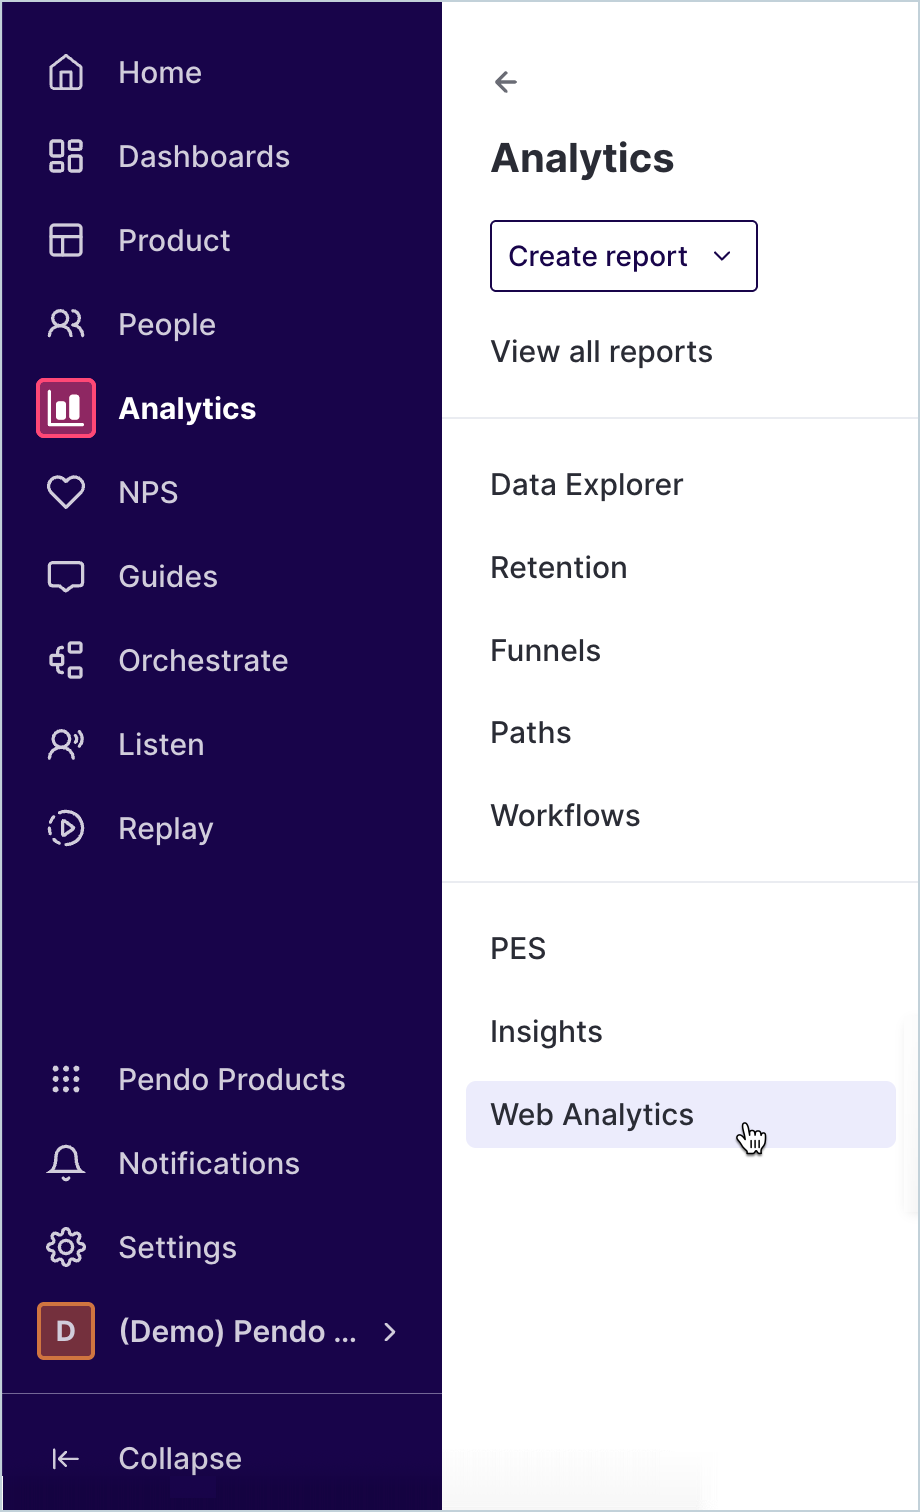The height and width of the screenshot is (1512, 920).
Task: Open Orchestrate from the sidebar
Action: (x=203, y=661)
